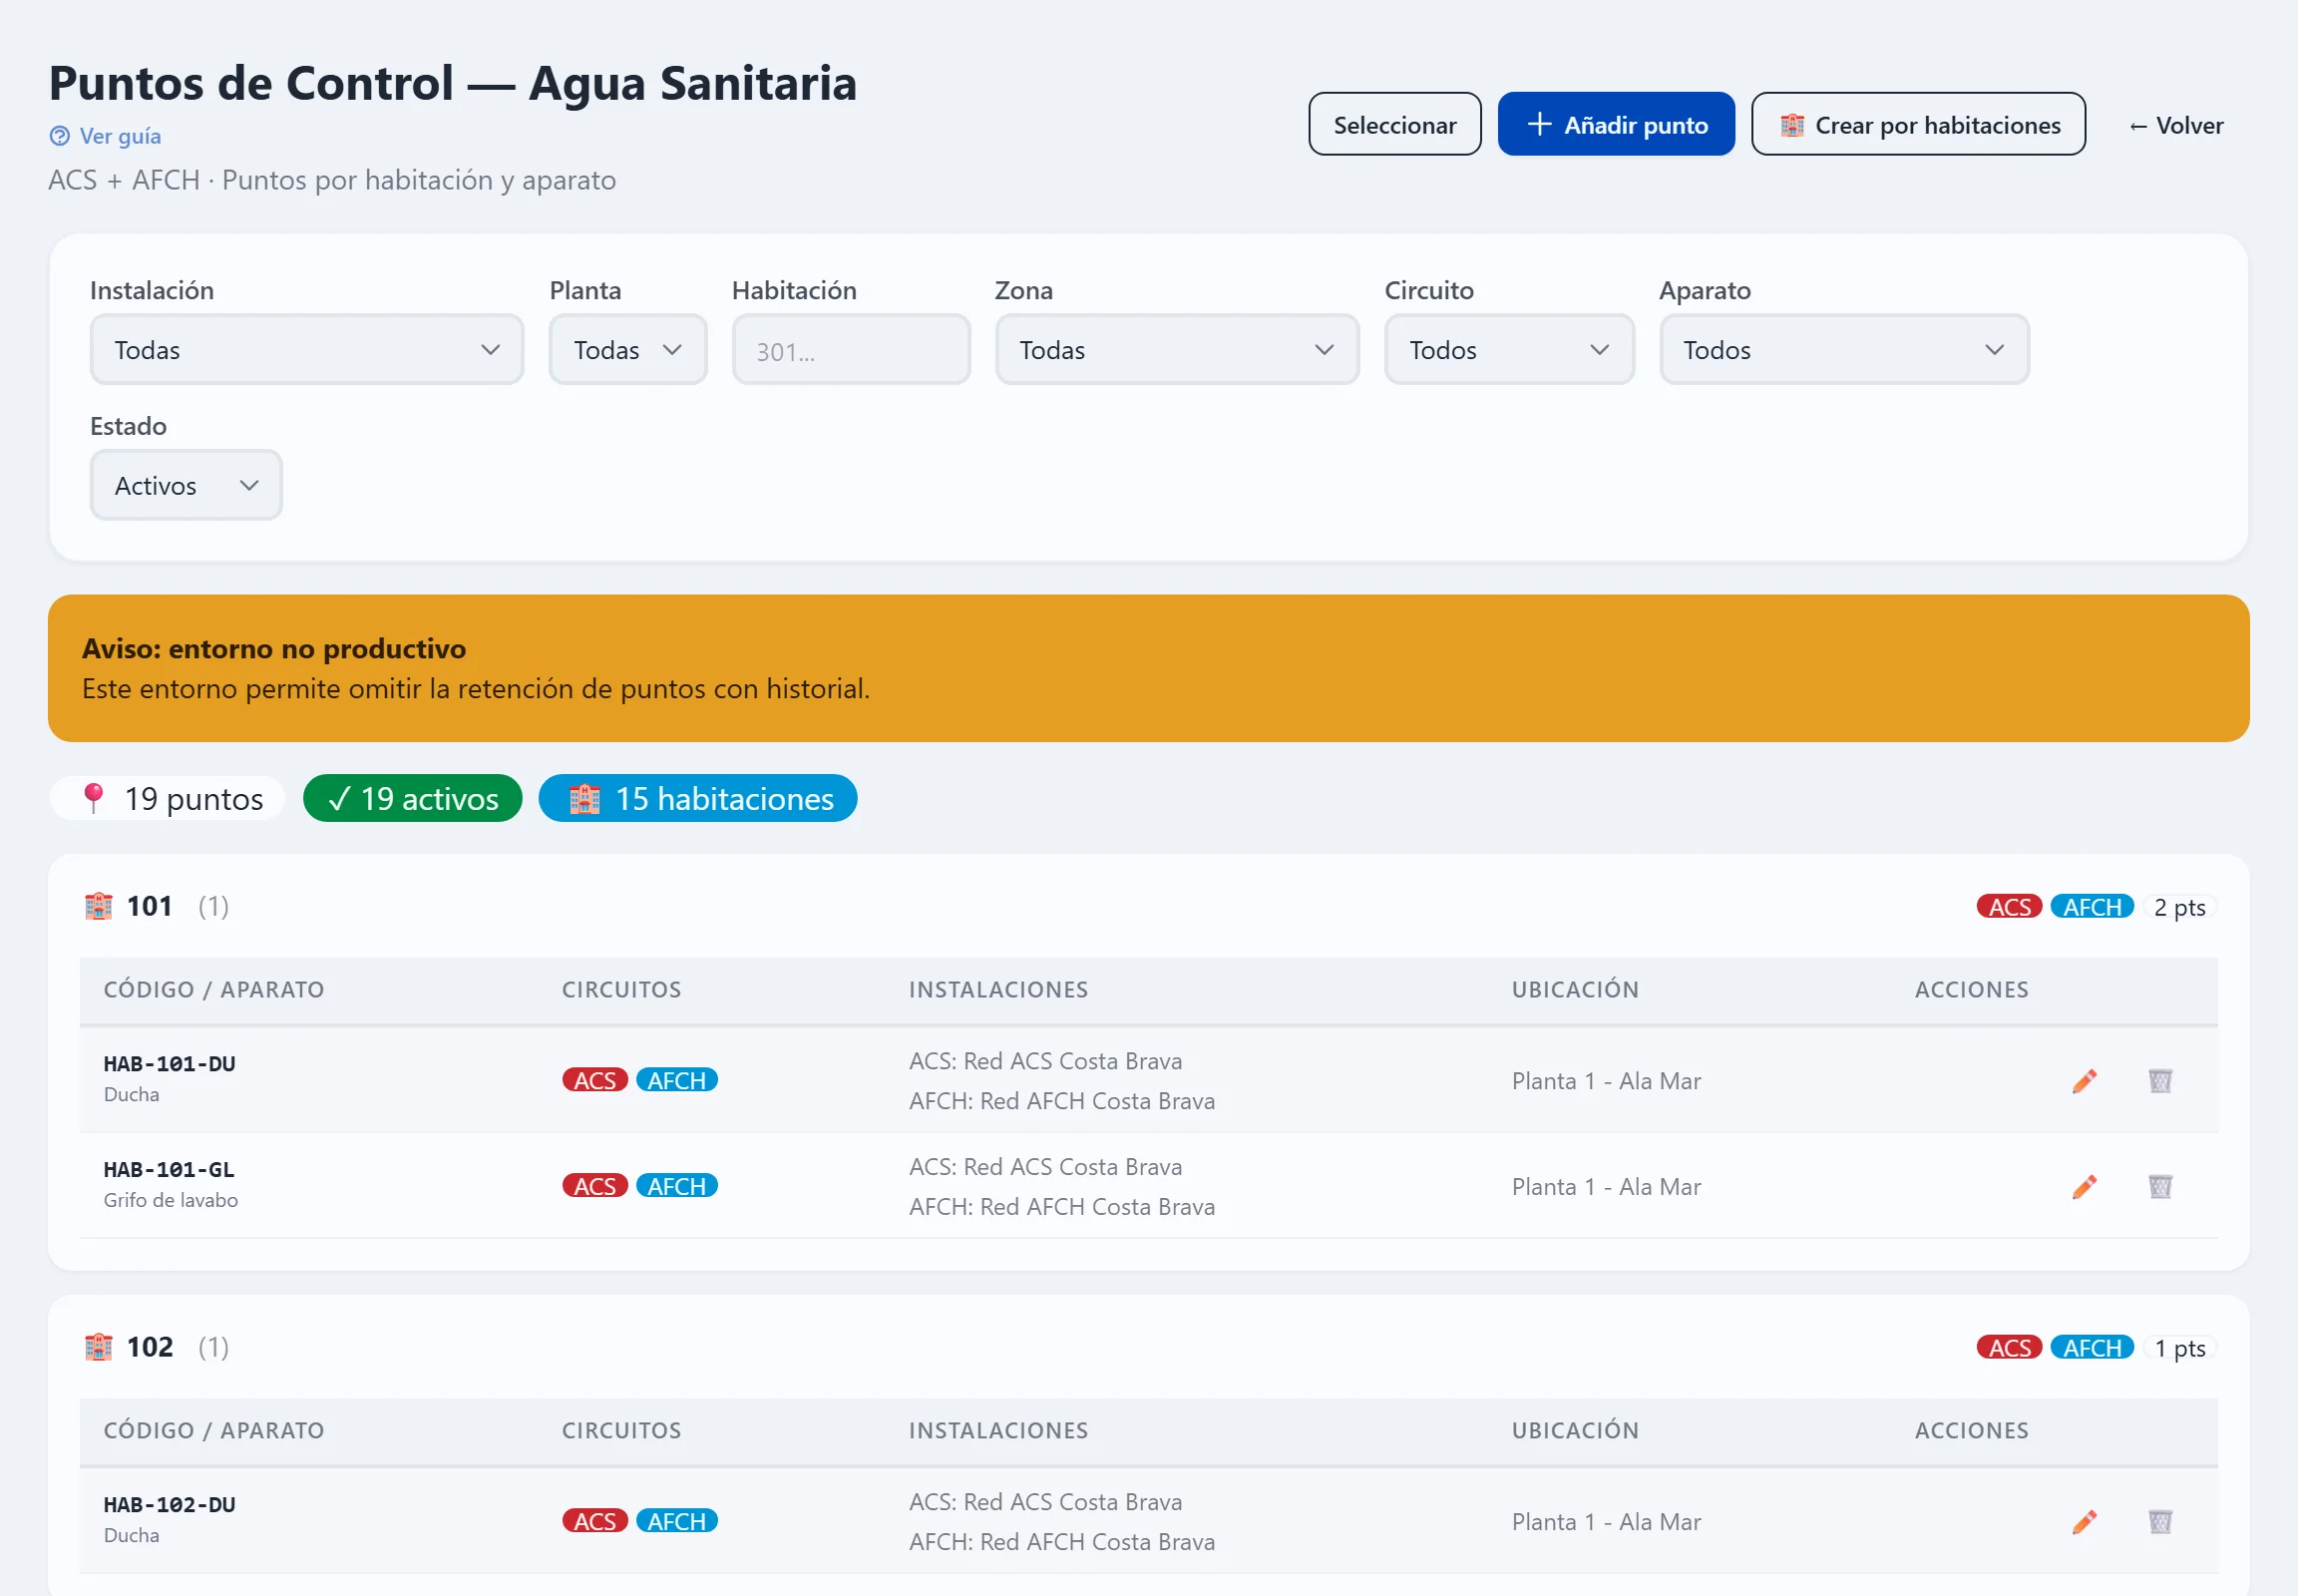Click Planta 1 - Ala Mar for HAB-102-DU

coord(1606,1522)
